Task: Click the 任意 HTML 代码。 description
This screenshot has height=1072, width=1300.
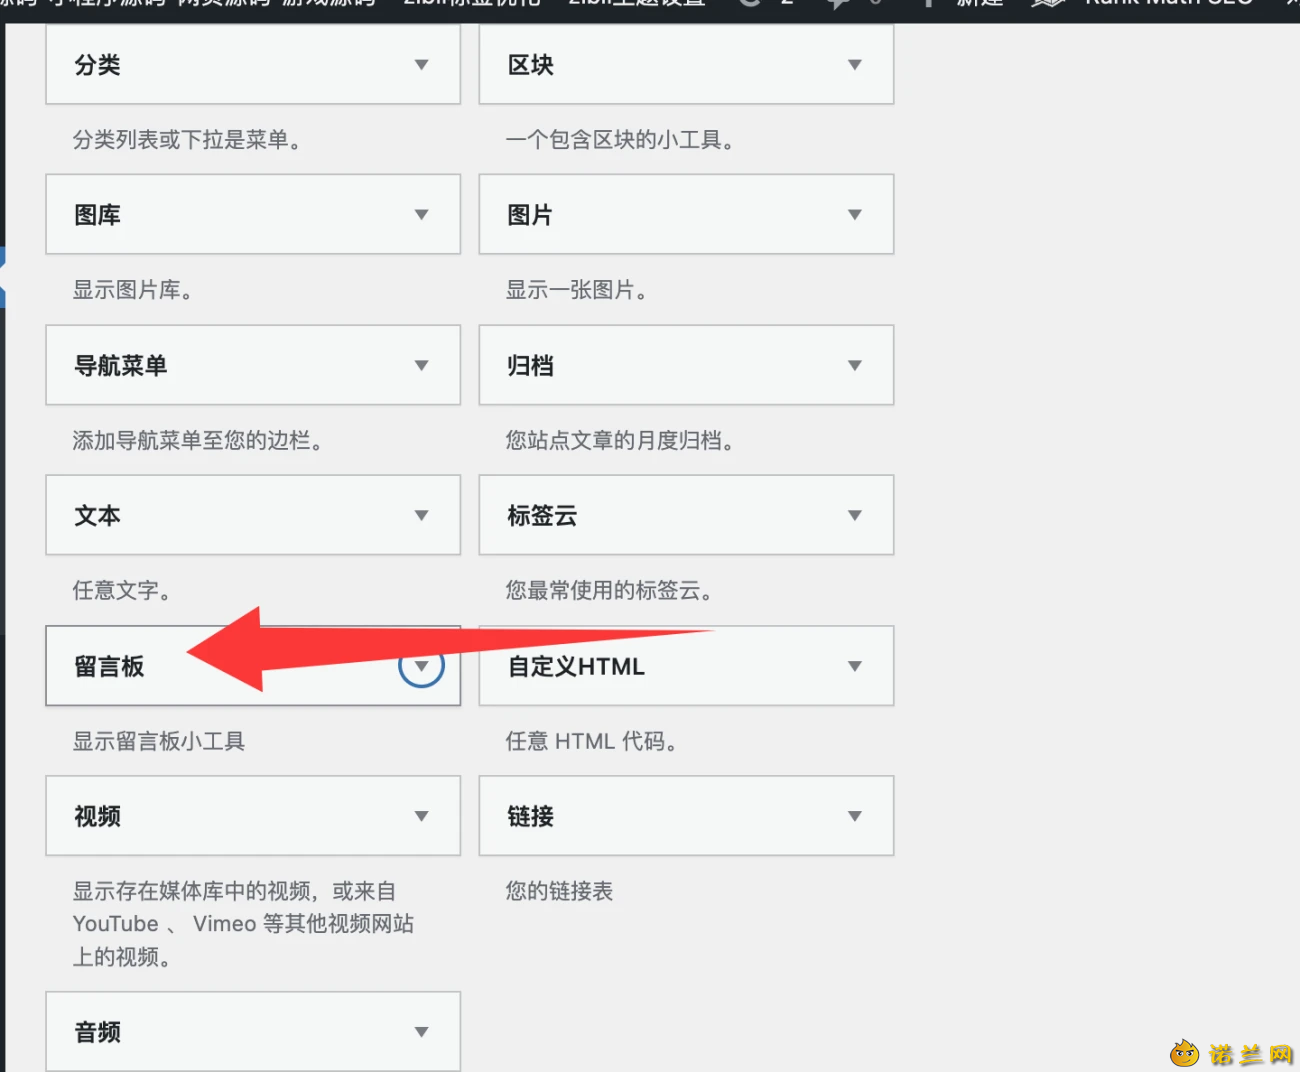Action: coord(592,741)
